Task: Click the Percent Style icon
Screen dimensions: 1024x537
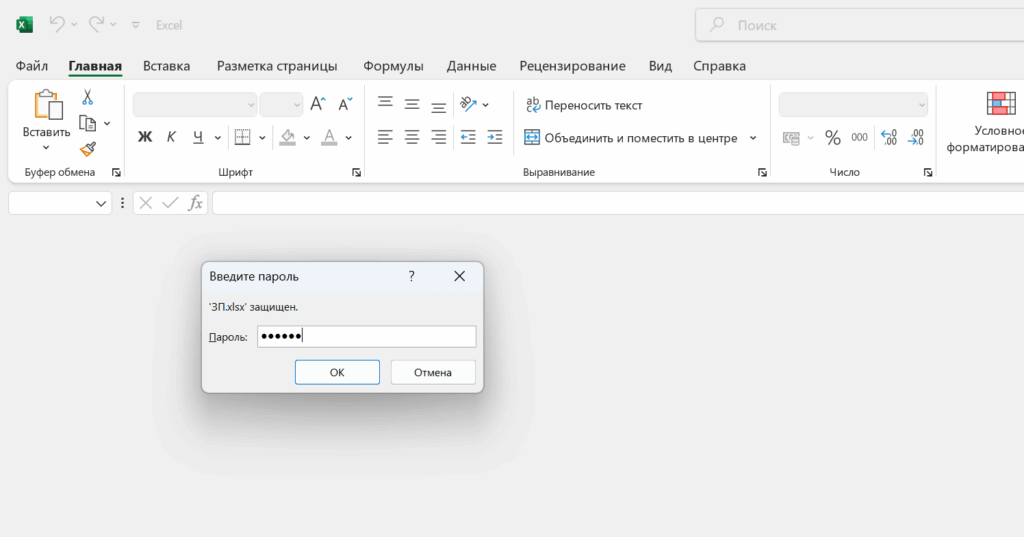Action: pyautogui.click(x=833, y=138)
